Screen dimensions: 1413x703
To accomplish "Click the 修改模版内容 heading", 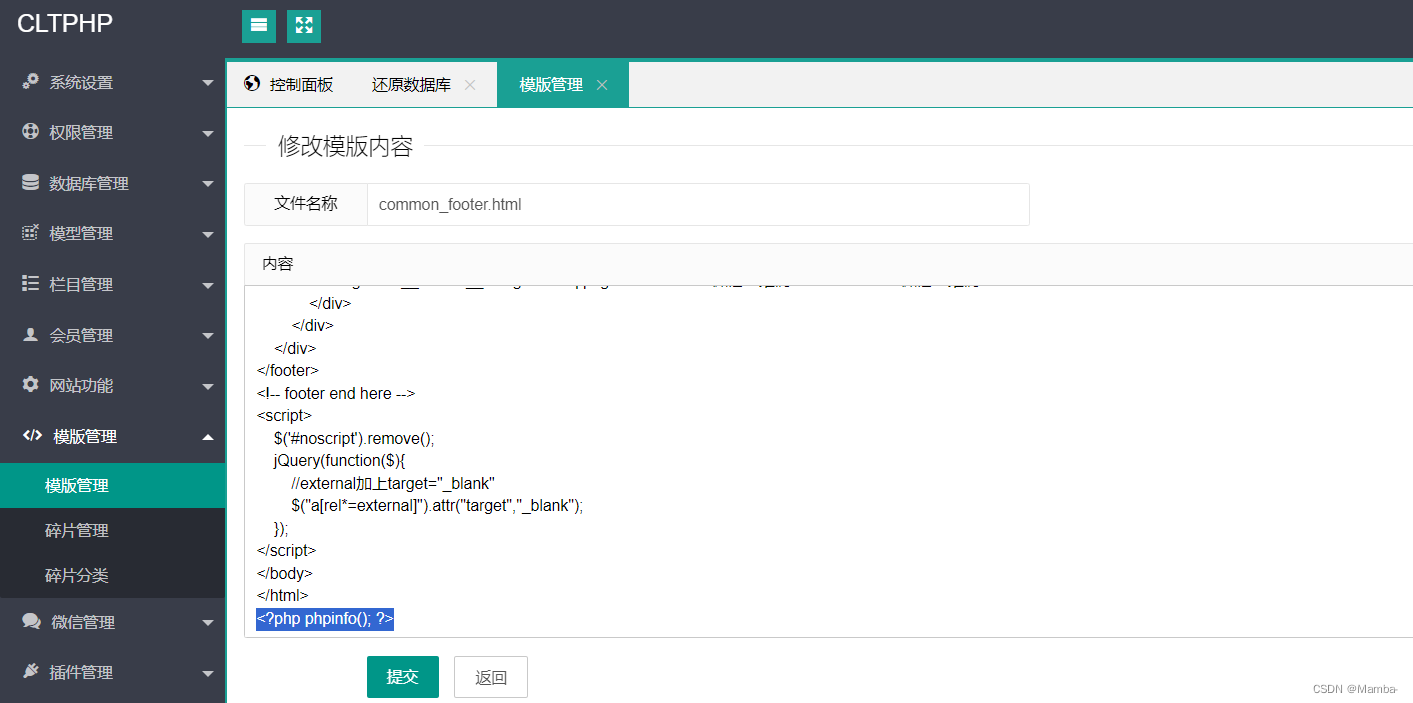I will pyautogui.click(x=345, y=146).
